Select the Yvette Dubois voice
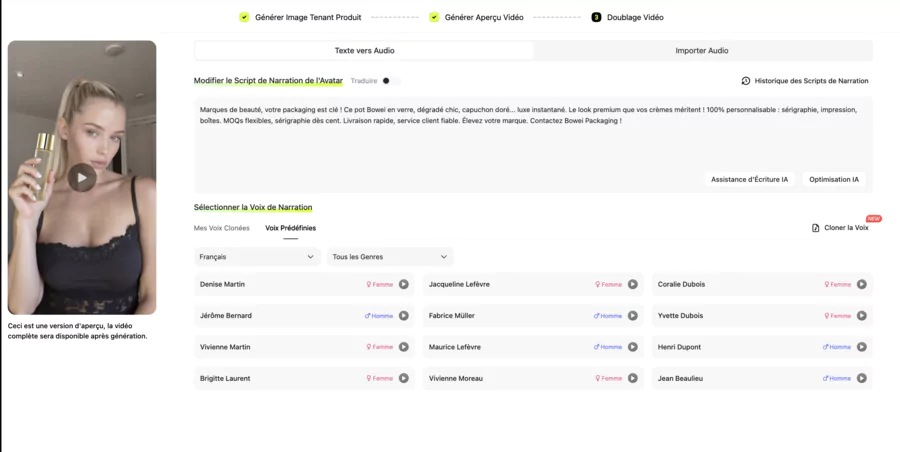This screenshot has height=452, width=900. click(x=762, y=315)
